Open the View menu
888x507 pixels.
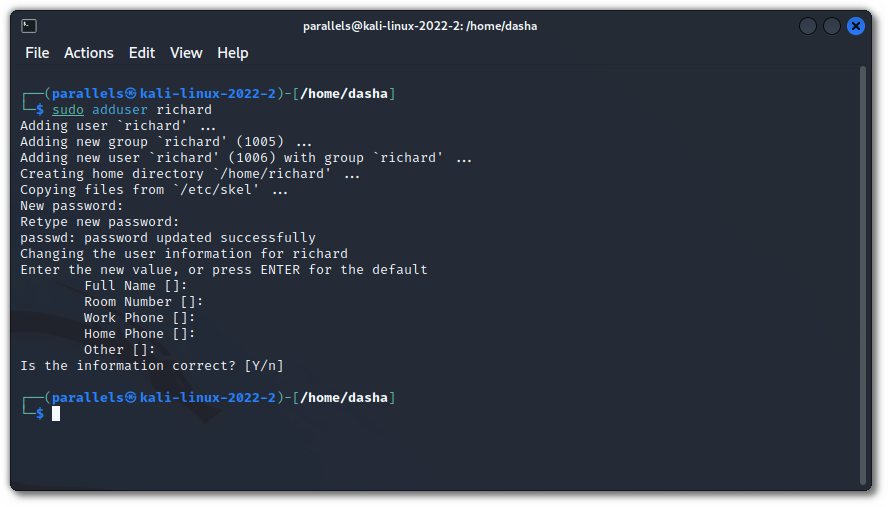[x=186, y=53]
